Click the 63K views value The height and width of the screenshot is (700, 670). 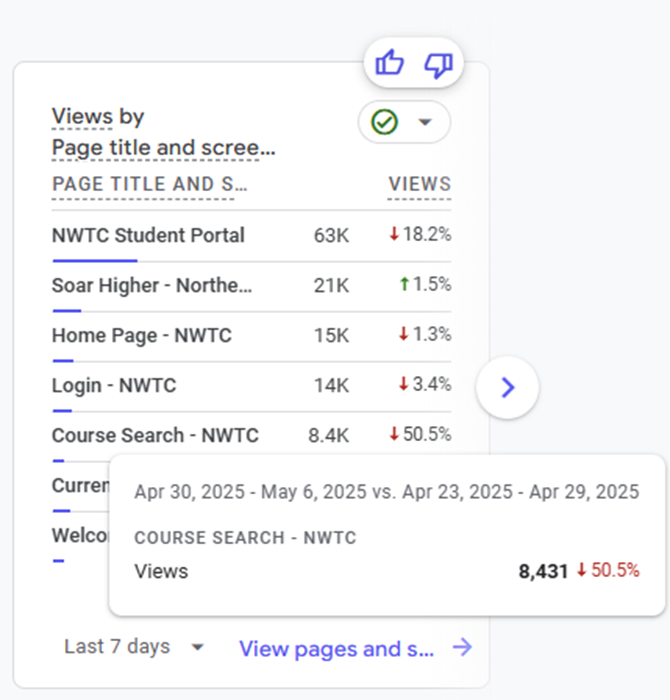(331, 235)
